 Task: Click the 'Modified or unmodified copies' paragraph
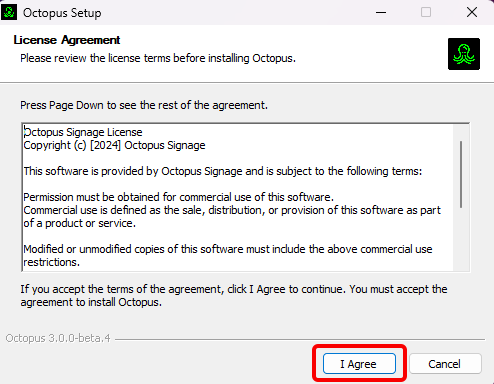(228, 256)
